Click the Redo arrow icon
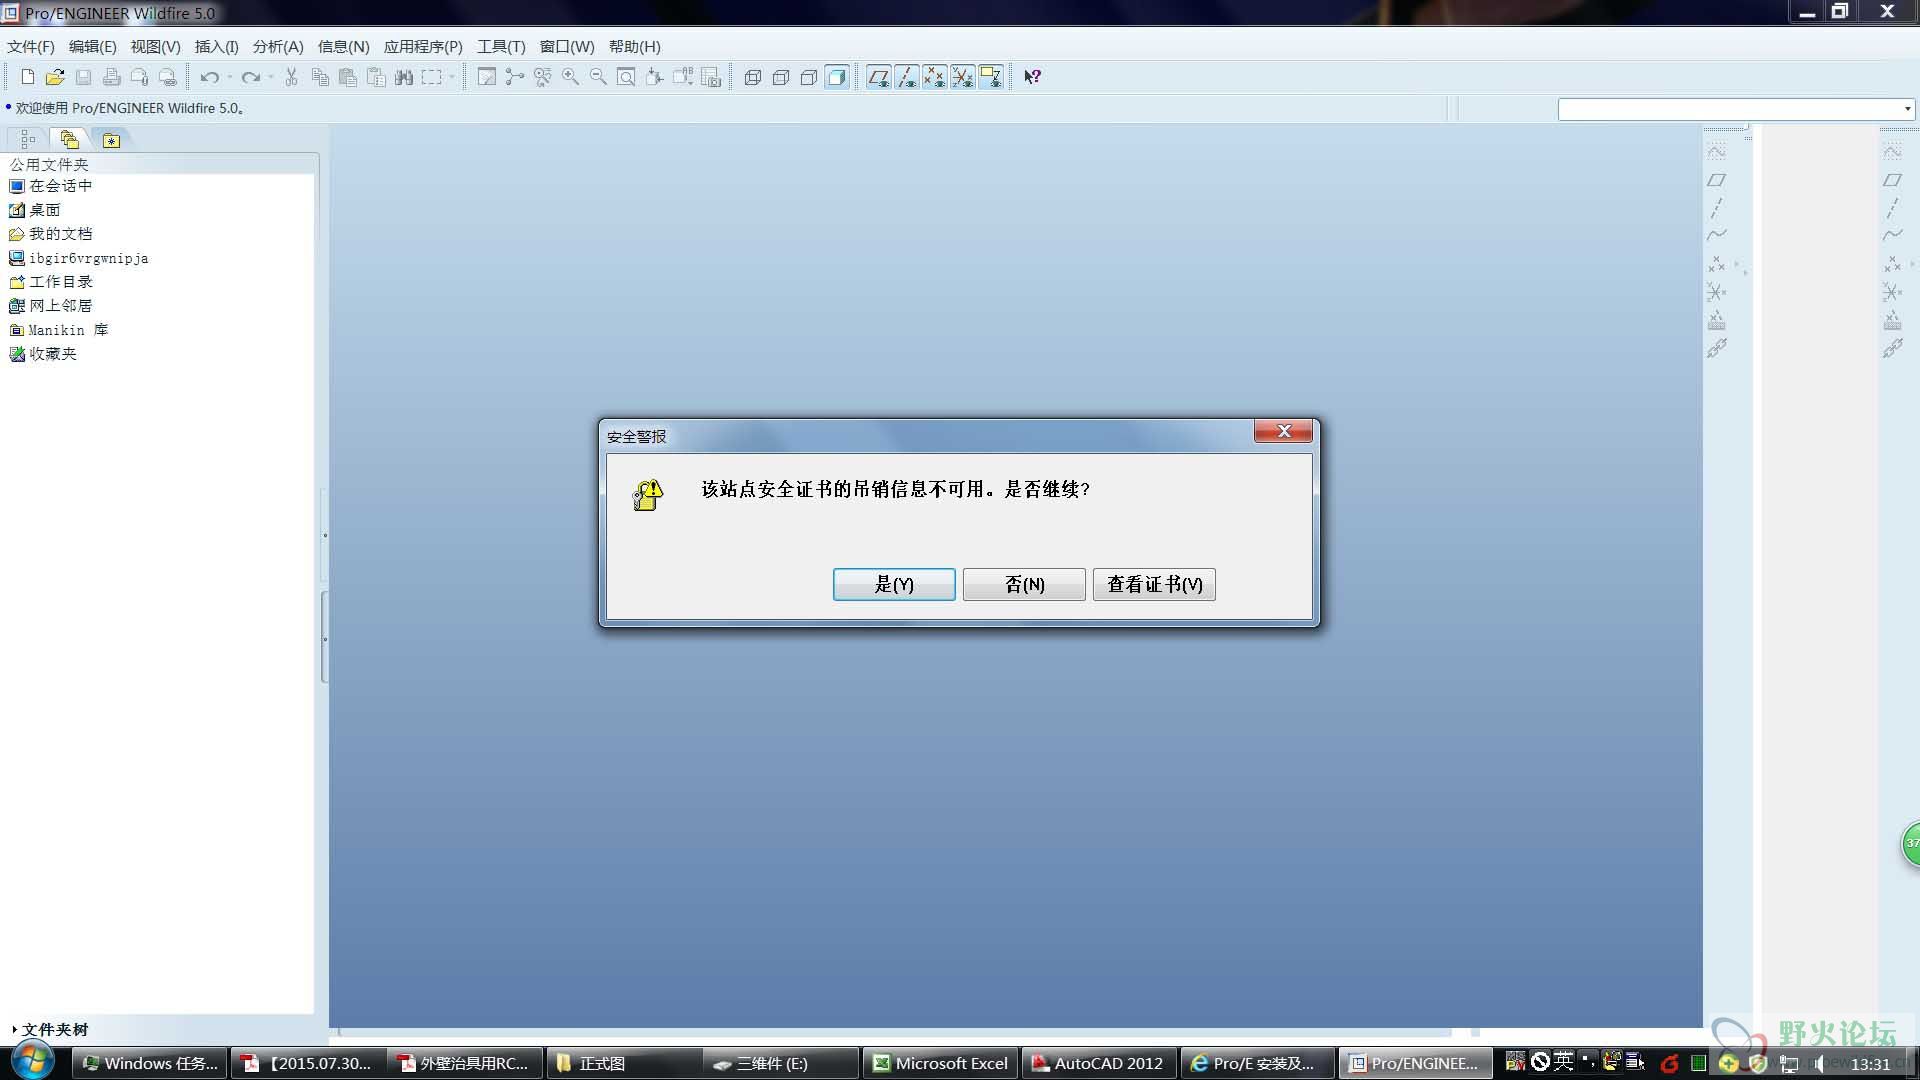The height and width of the screenshot is (1080, 1920). [x=250, y=77]
